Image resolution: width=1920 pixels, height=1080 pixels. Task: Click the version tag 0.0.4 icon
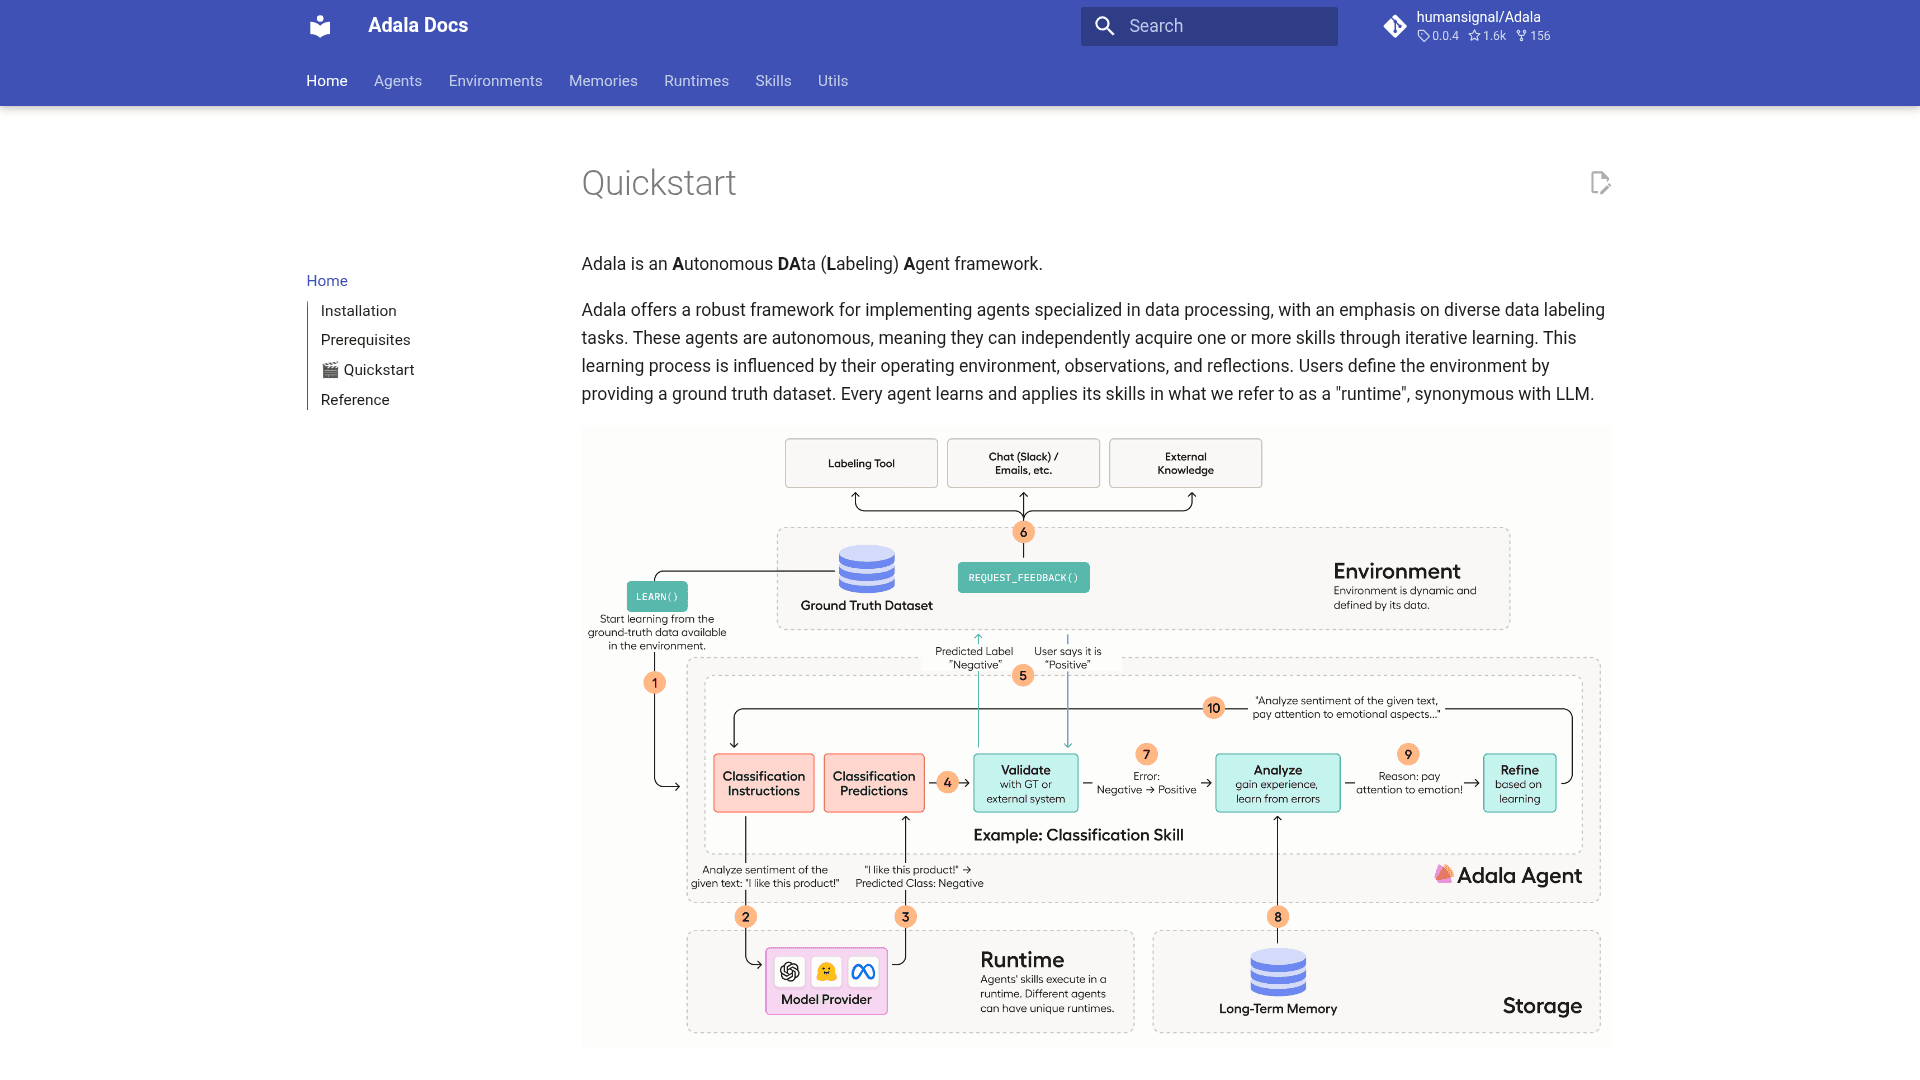click(x=1423, y=36)
